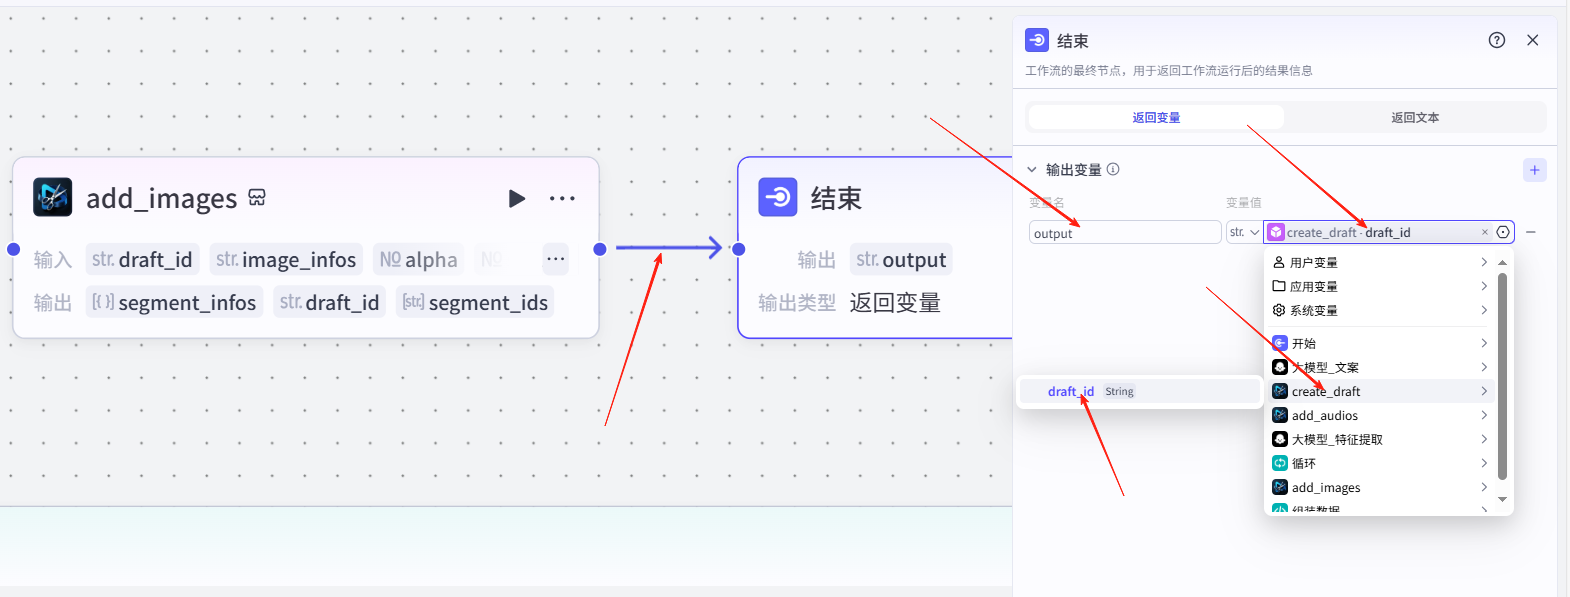
Task: Select the 返回变量 tab
Action: (x=1156, y=118)
